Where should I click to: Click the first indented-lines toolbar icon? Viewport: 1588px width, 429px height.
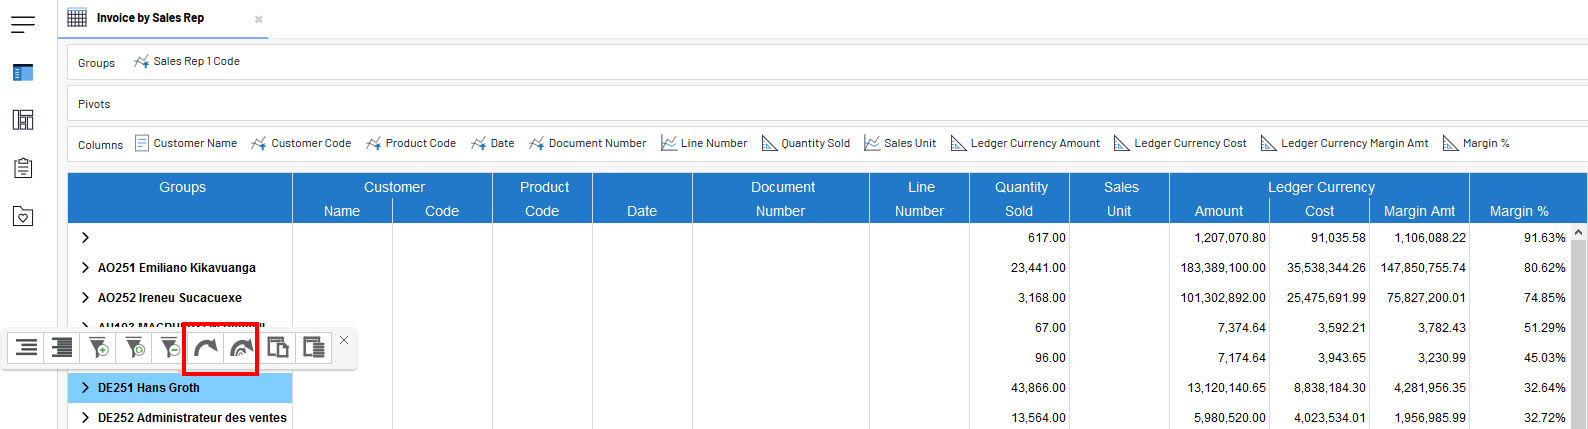[26, 347]
